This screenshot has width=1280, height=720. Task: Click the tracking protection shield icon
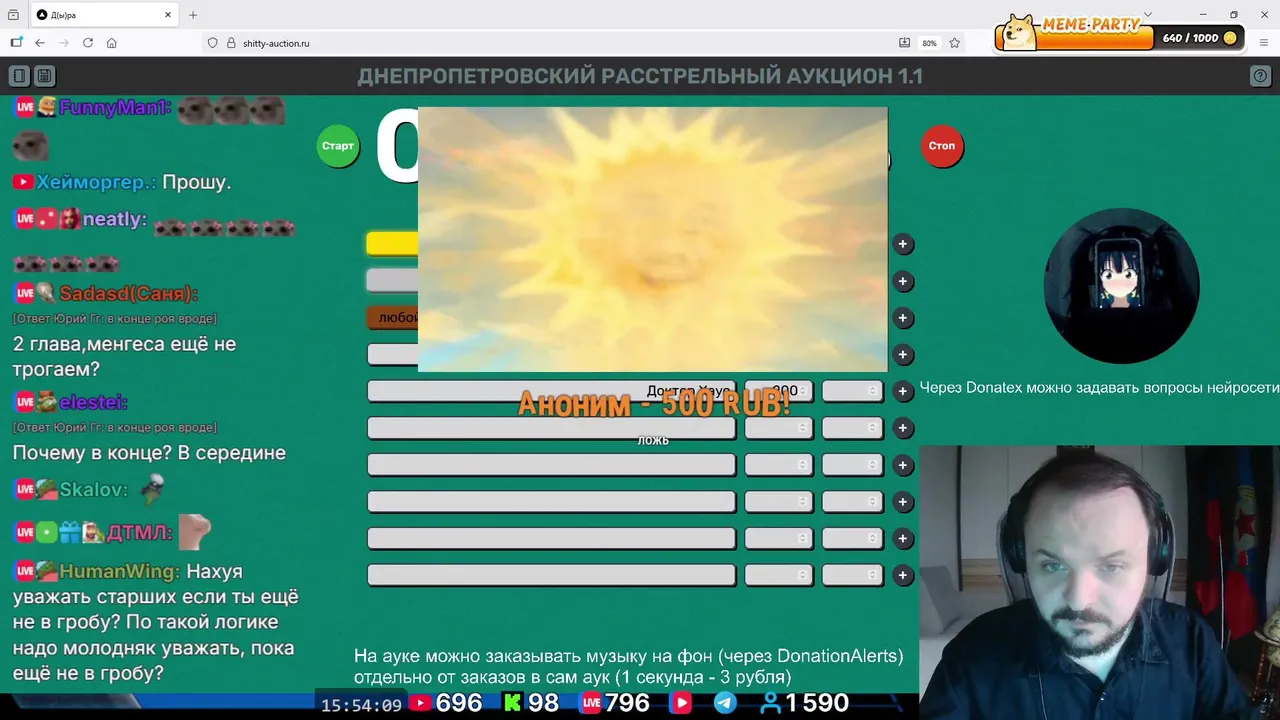212,43
